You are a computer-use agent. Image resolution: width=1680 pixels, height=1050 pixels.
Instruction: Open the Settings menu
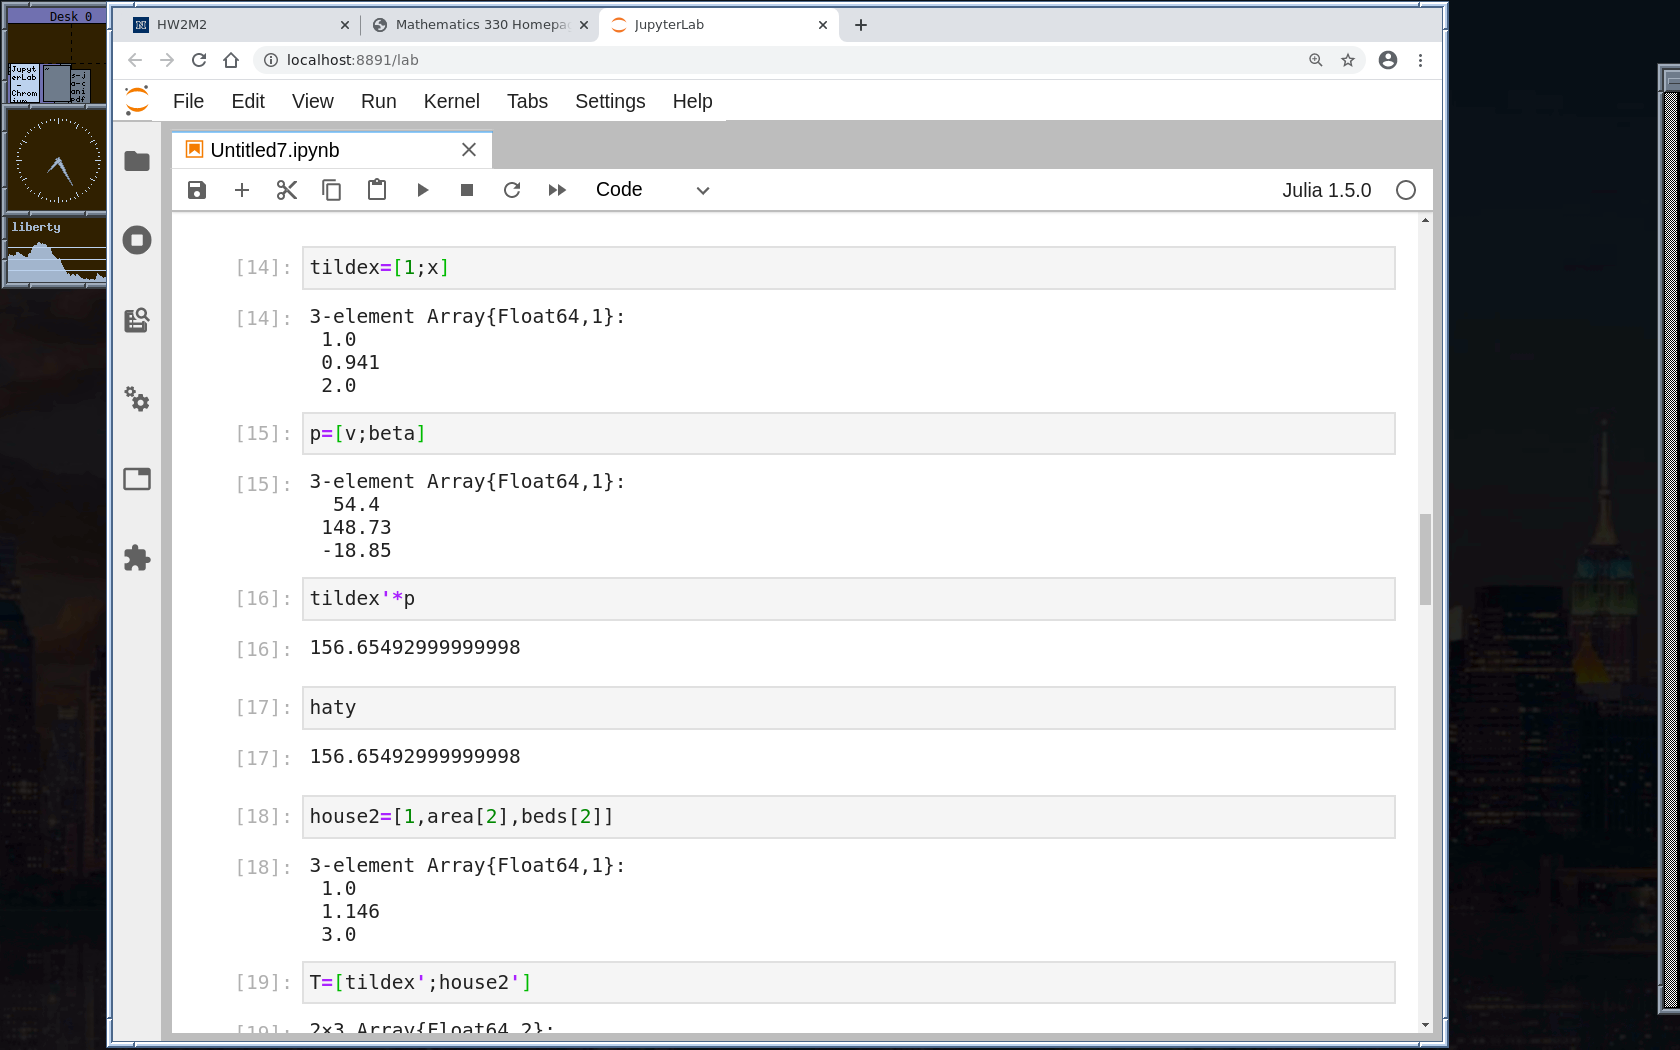(610, 101)
